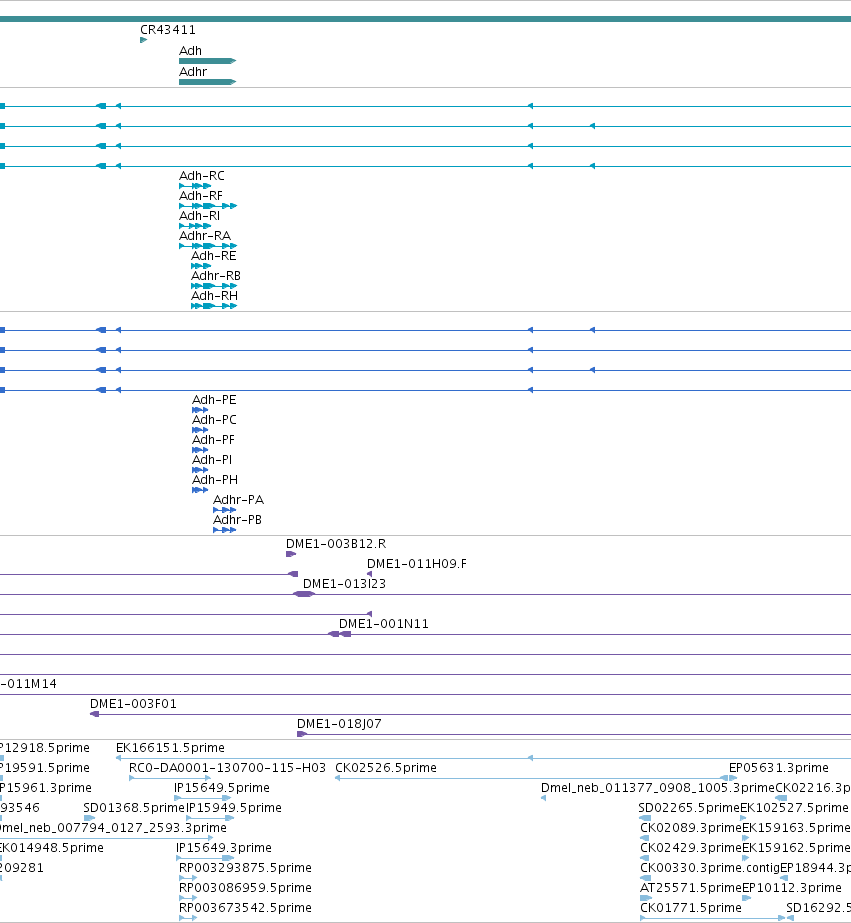Screen dimensions: 851x923
Task: Select the Adhr gene bar
Action: (x=207, y=82)
